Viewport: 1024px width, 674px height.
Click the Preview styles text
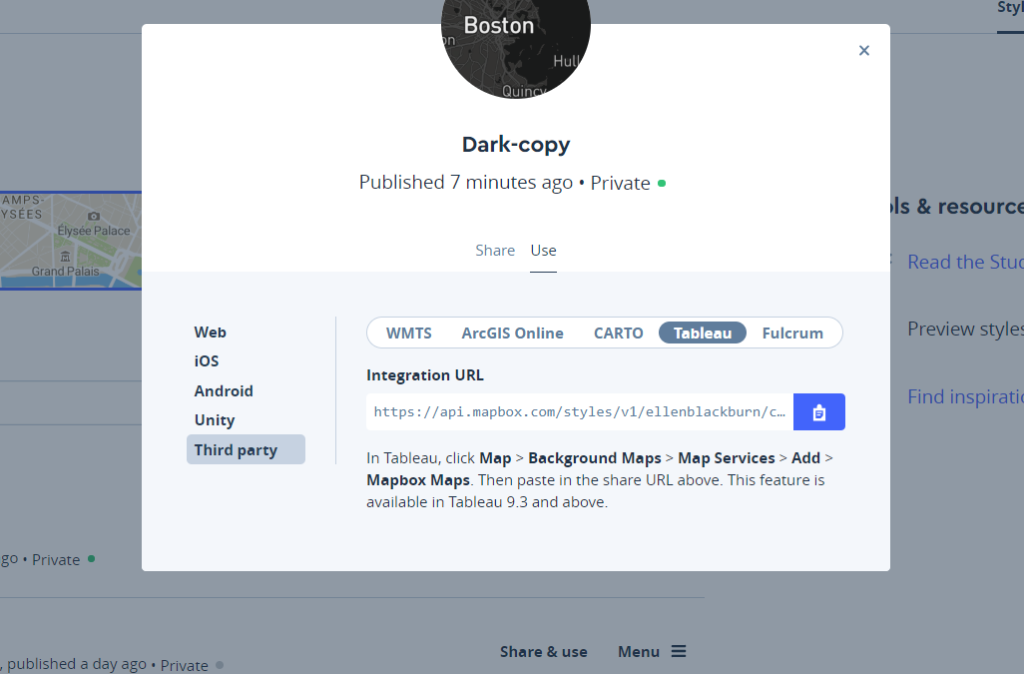click(965, 329)
